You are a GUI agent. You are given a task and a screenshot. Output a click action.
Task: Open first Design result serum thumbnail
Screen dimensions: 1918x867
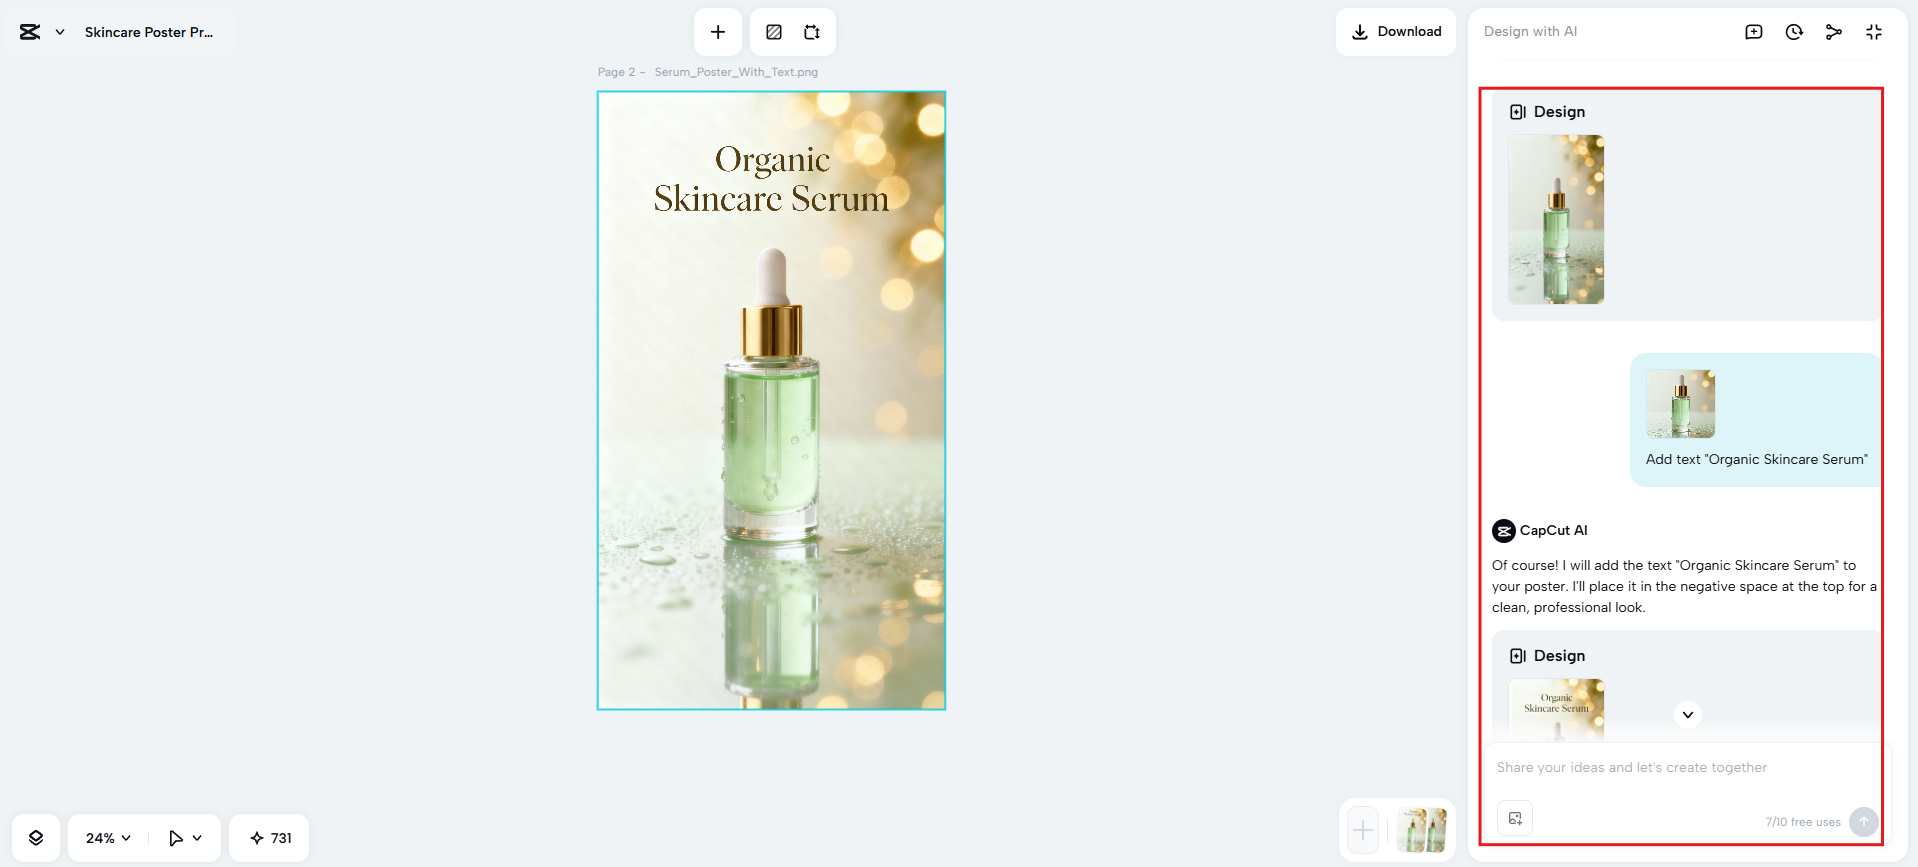pos(1556,220)
